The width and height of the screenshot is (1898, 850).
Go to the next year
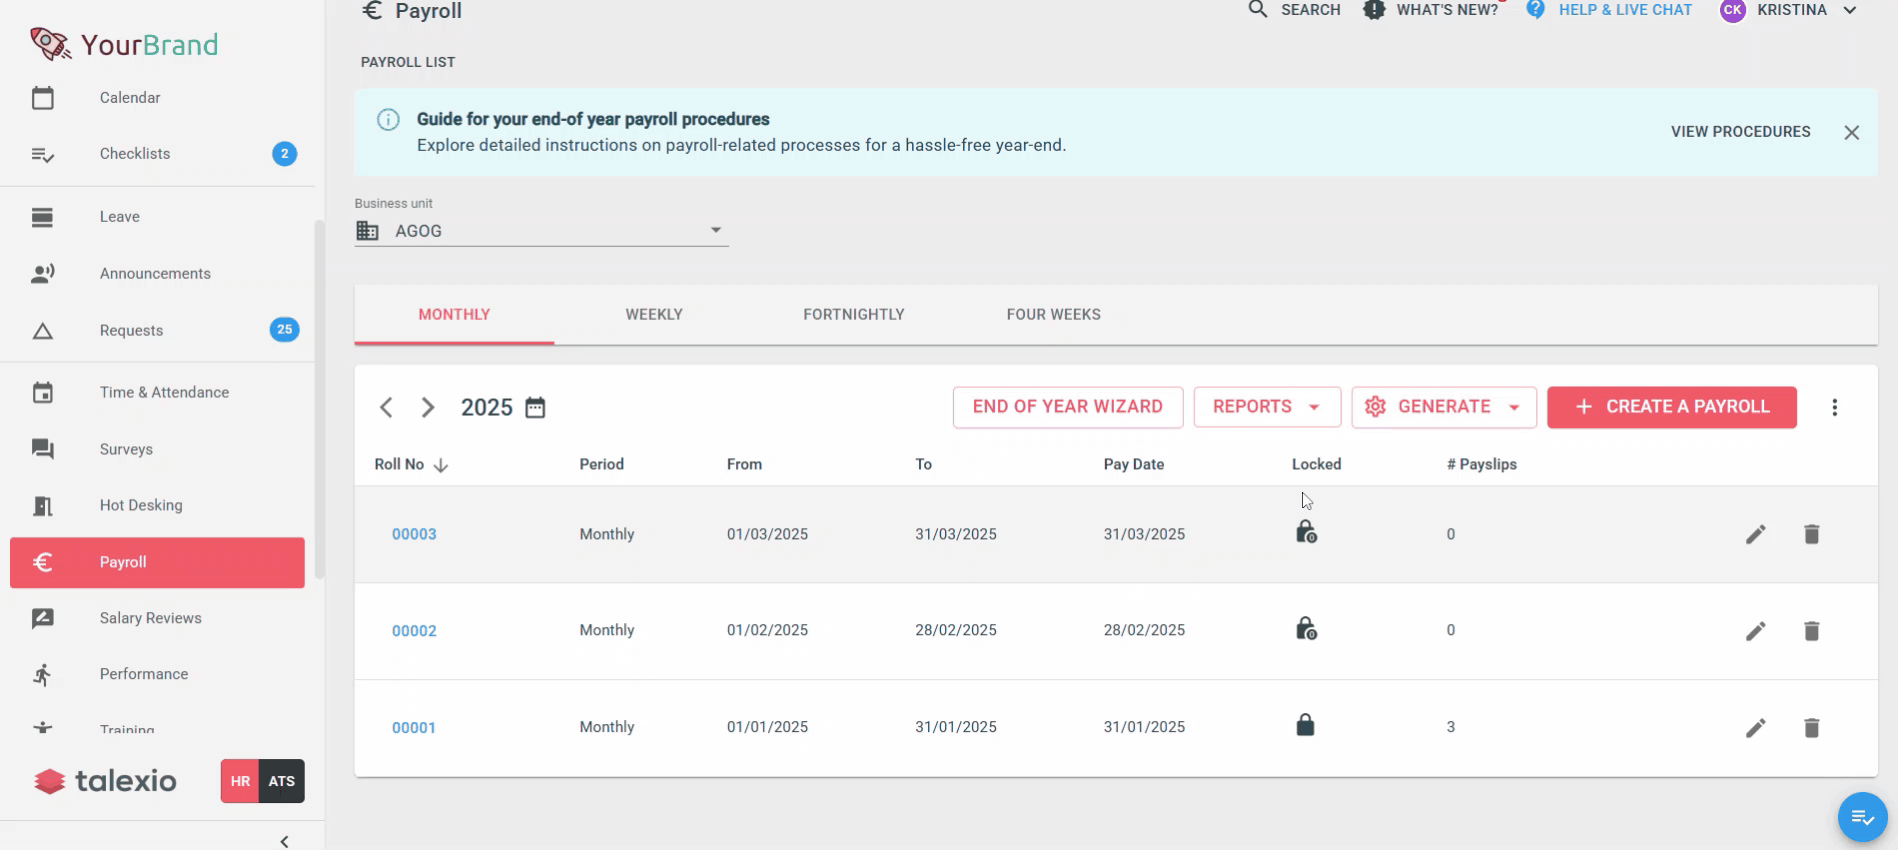428,408
